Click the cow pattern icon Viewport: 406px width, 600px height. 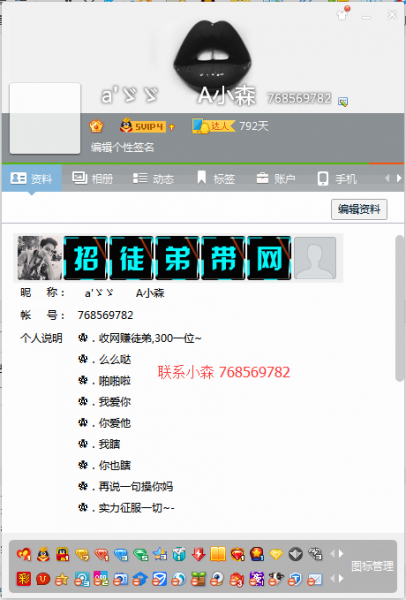point(276,579)
